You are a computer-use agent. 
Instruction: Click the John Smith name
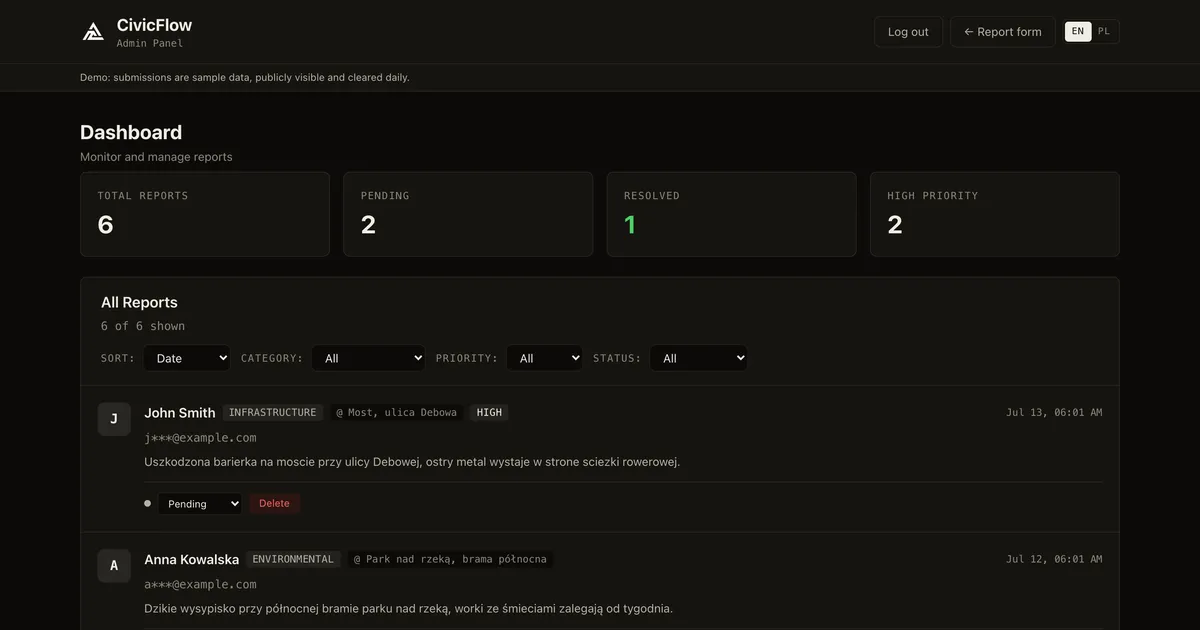click(180, 412)
